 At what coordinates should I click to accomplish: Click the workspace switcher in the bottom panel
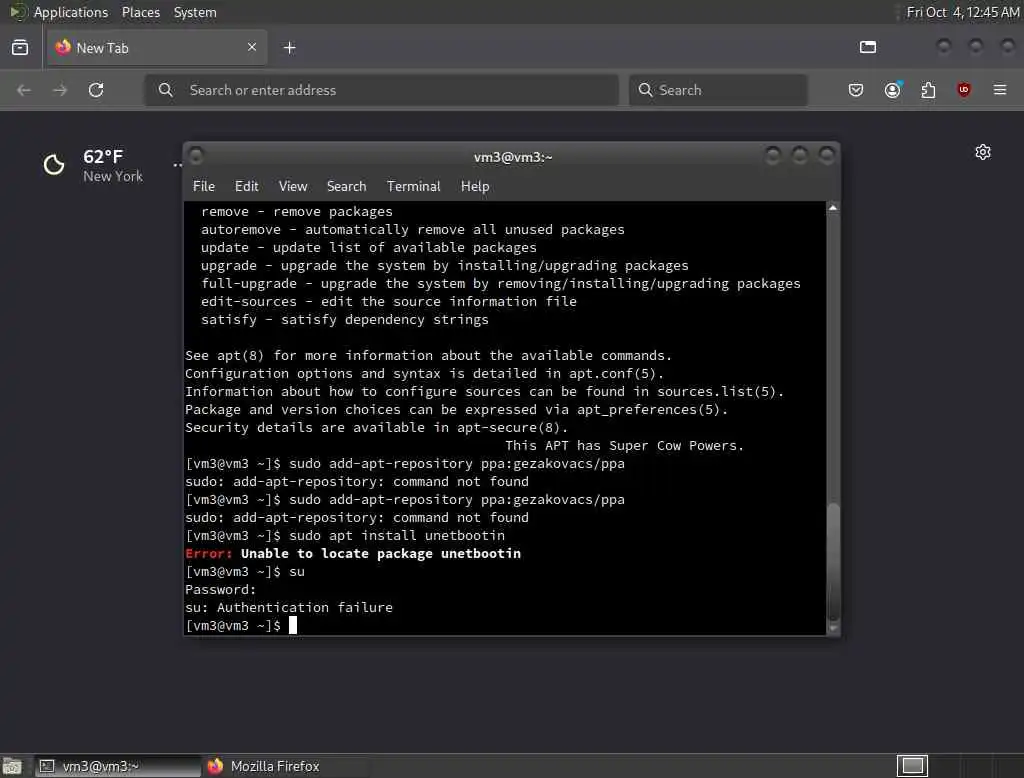912,766
